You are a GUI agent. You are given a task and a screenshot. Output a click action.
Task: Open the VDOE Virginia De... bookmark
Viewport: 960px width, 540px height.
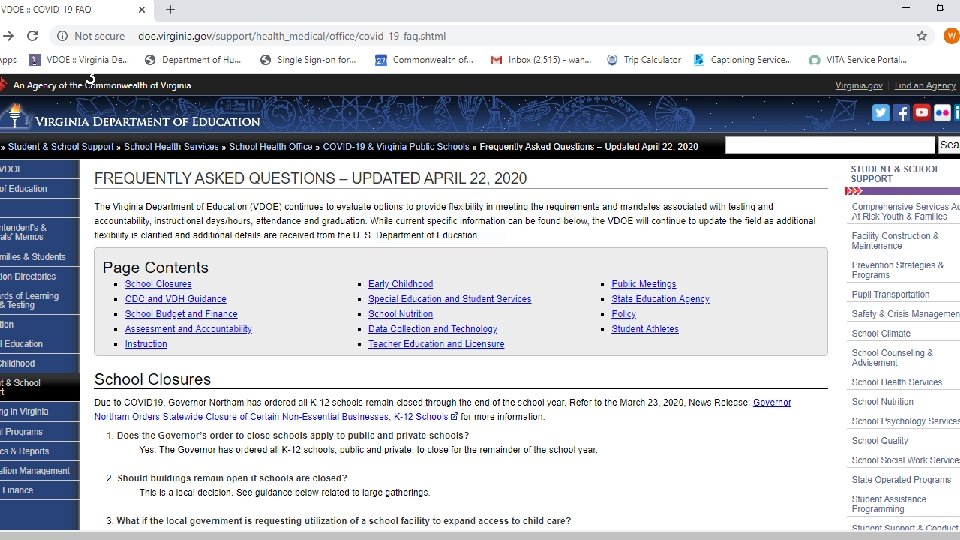[x=78, y=59]
